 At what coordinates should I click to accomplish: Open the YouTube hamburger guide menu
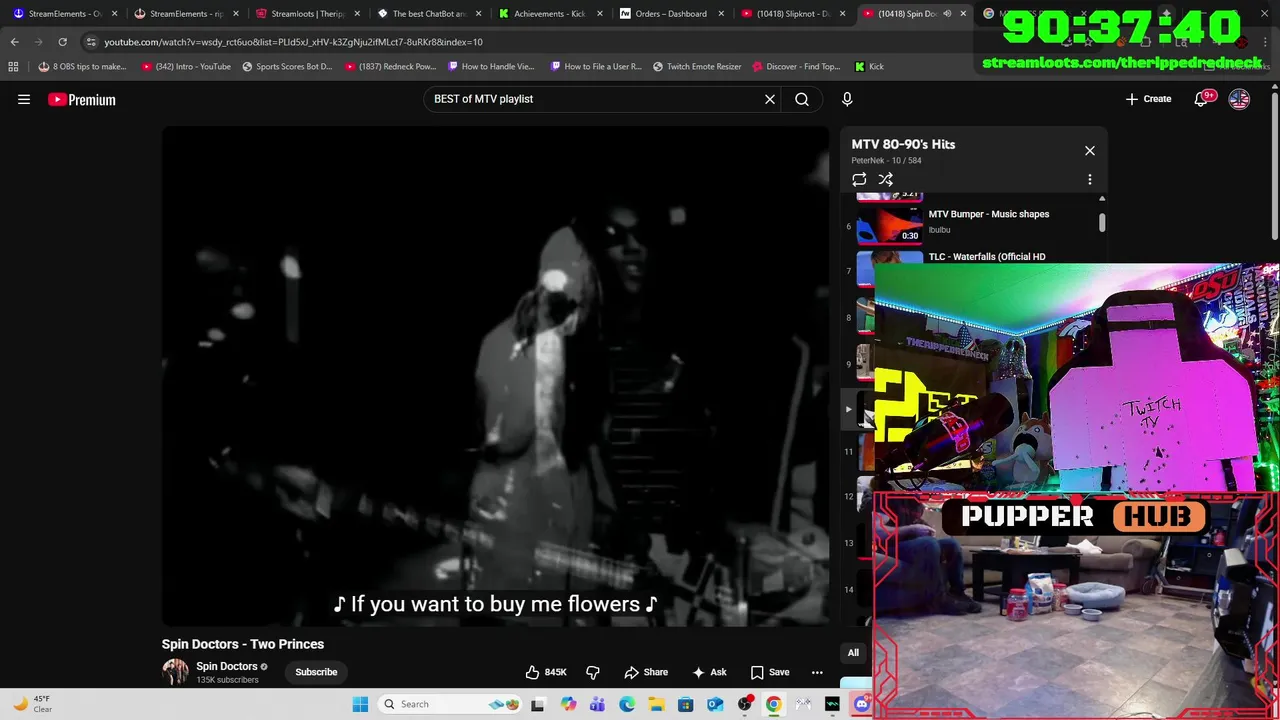24,99
